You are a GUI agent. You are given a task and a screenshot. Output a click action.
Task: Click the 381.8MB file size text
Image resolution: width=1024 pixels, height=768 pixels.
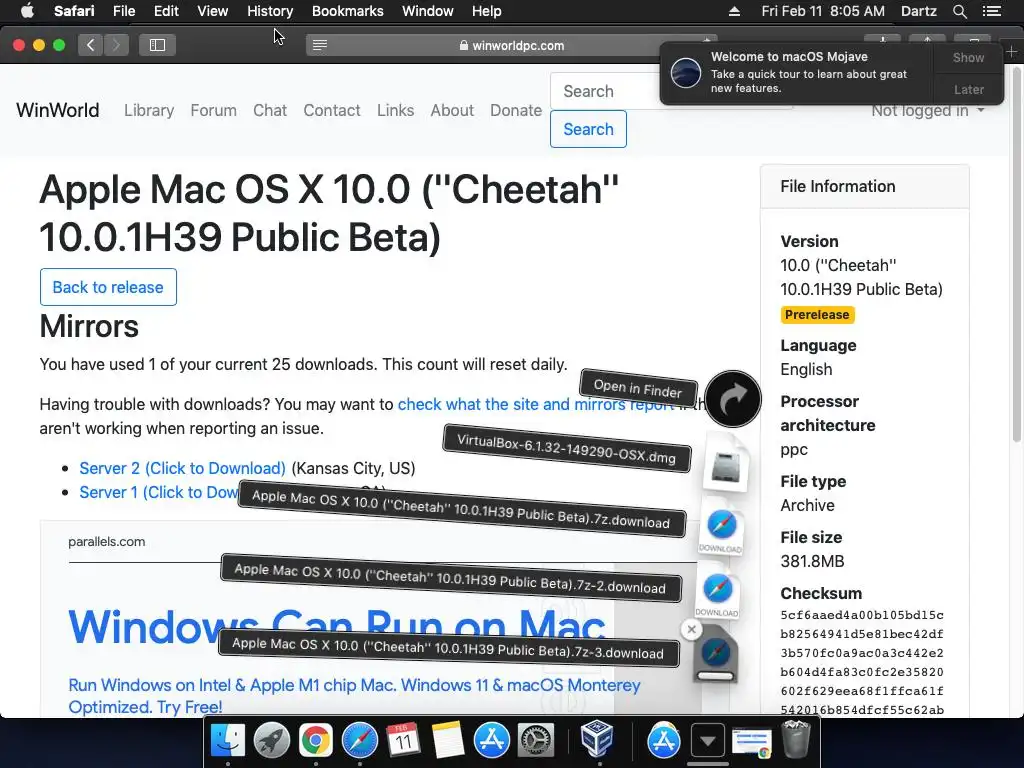812,562
